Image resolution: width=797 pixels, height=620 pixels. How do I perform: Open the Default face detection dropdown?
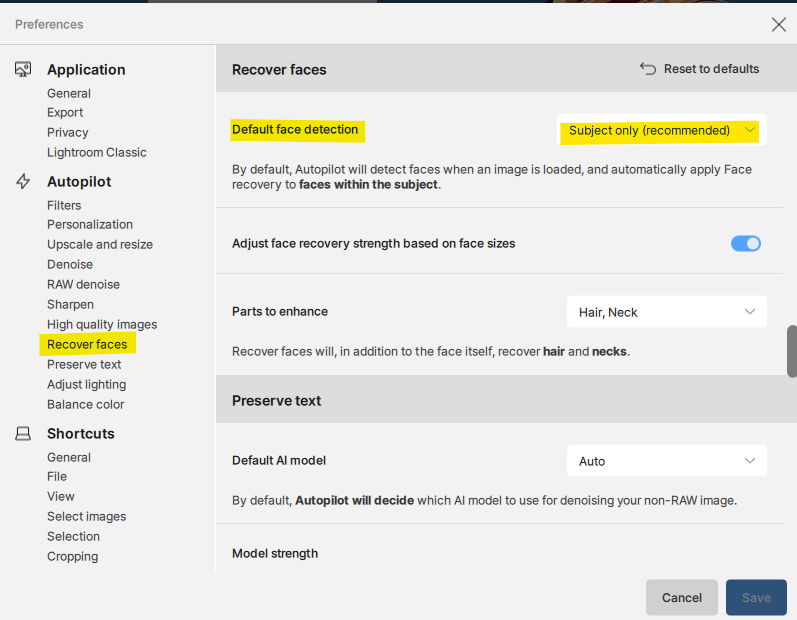662,130
